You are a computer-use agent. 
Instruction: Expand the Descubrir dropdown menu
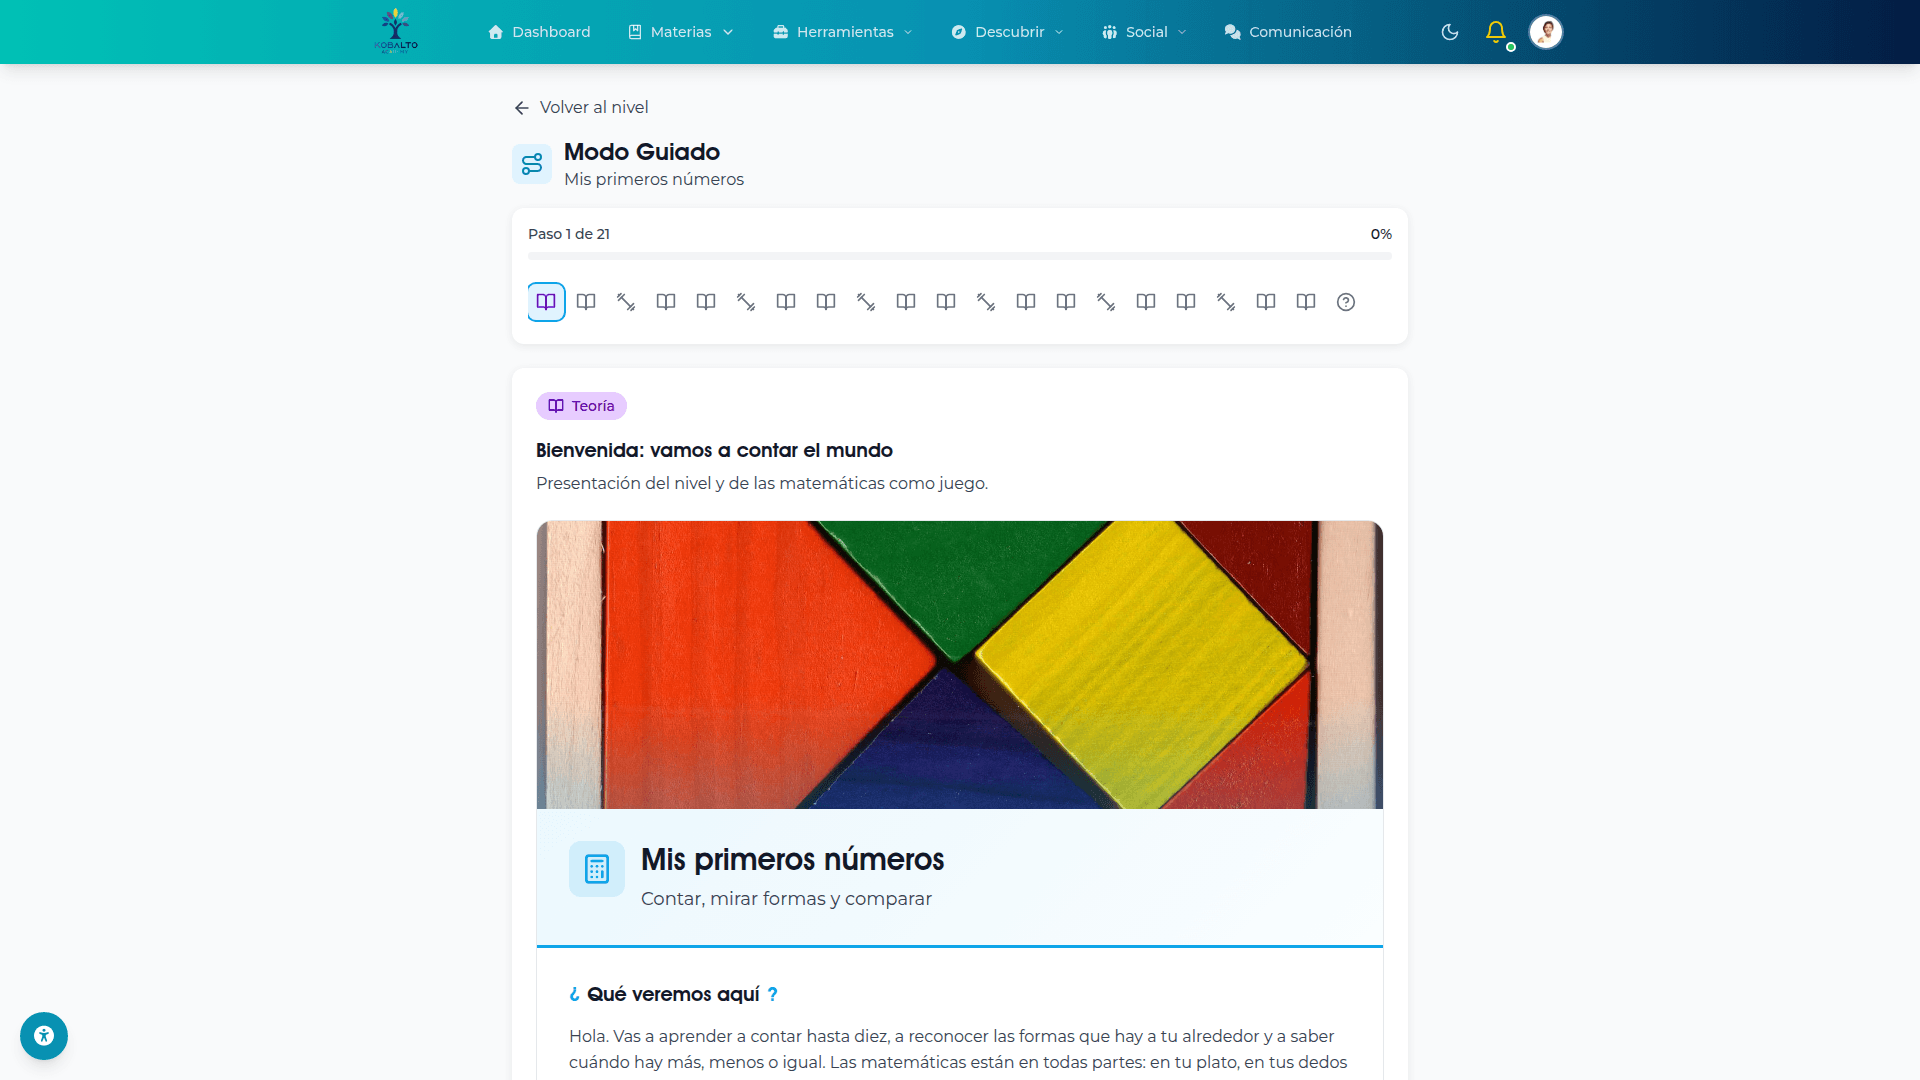click(x=1007, y=32)
